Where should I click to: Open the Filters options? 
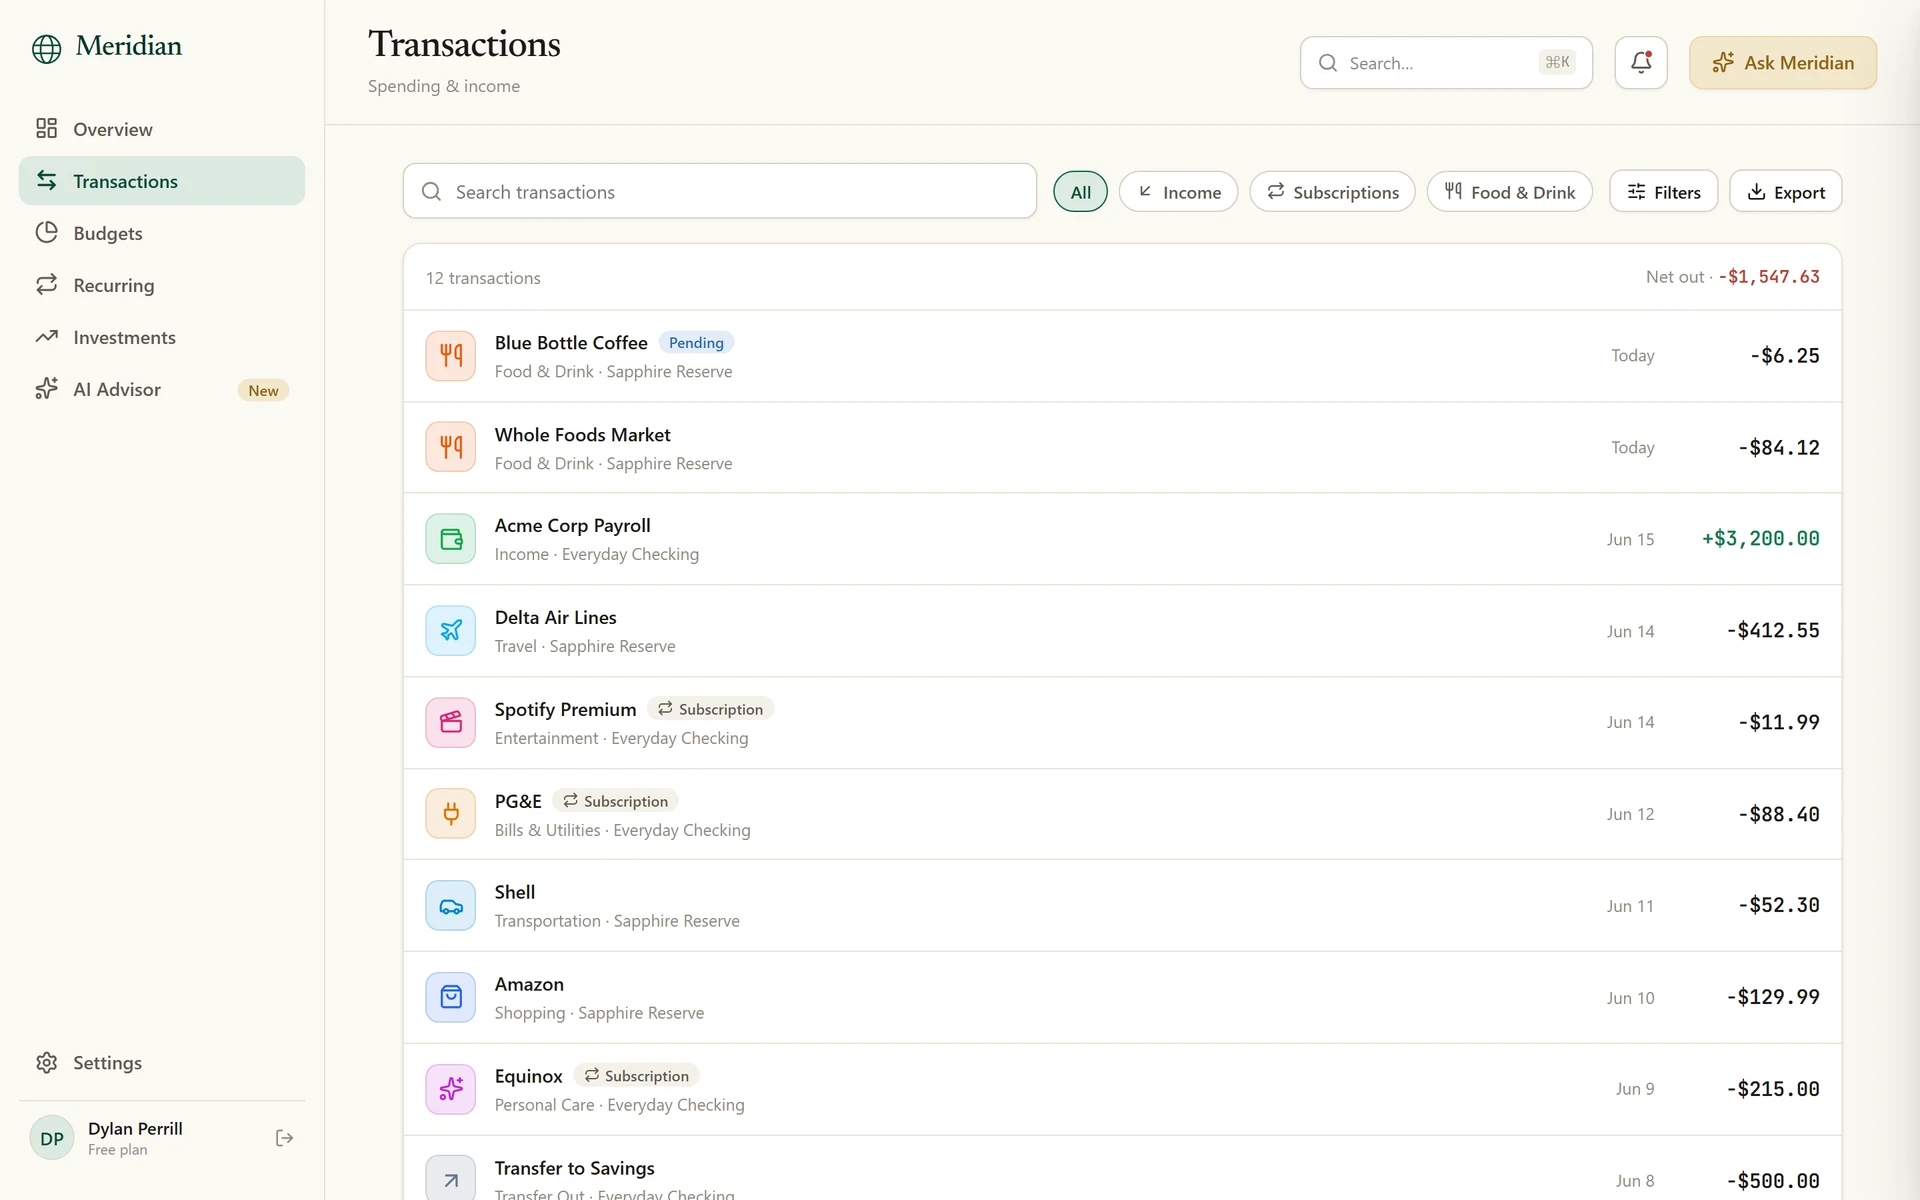(1663, 191)
